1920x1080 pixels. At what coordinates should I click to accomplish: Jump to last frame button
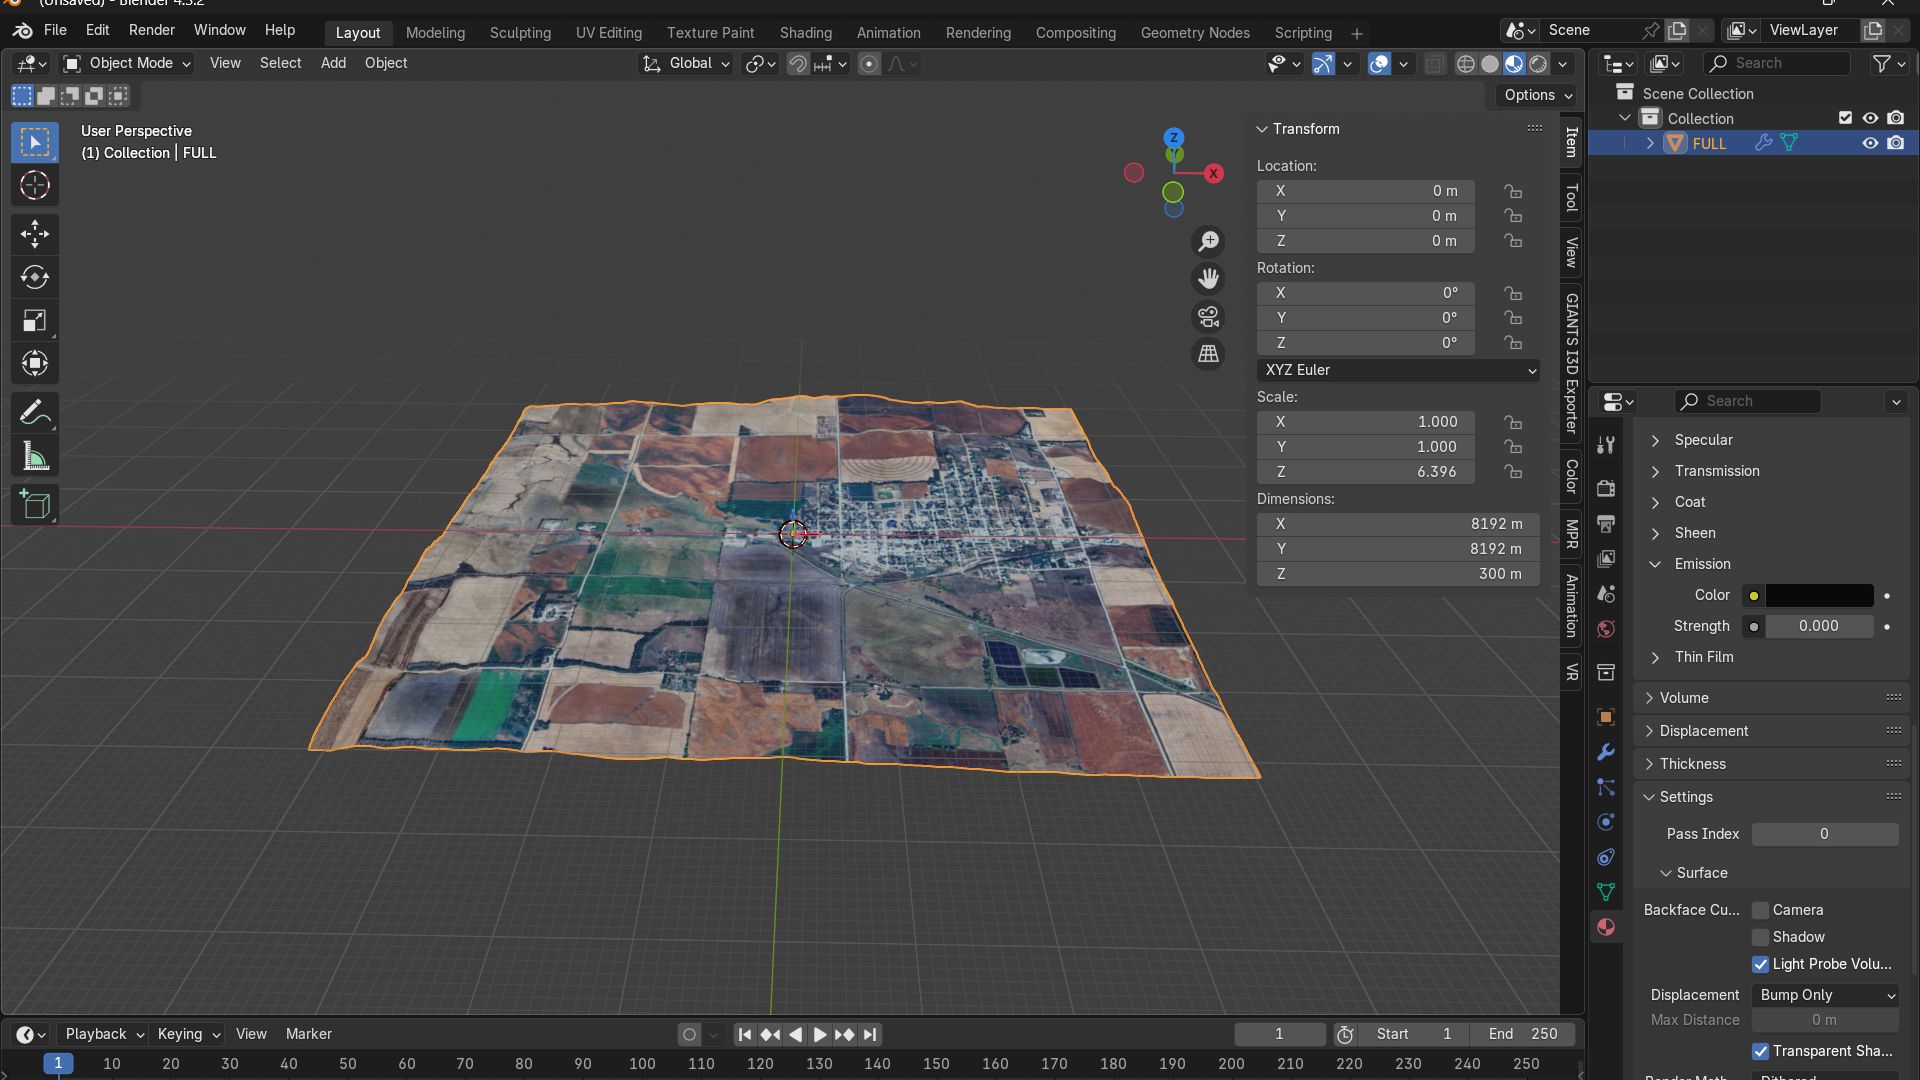870,1035
